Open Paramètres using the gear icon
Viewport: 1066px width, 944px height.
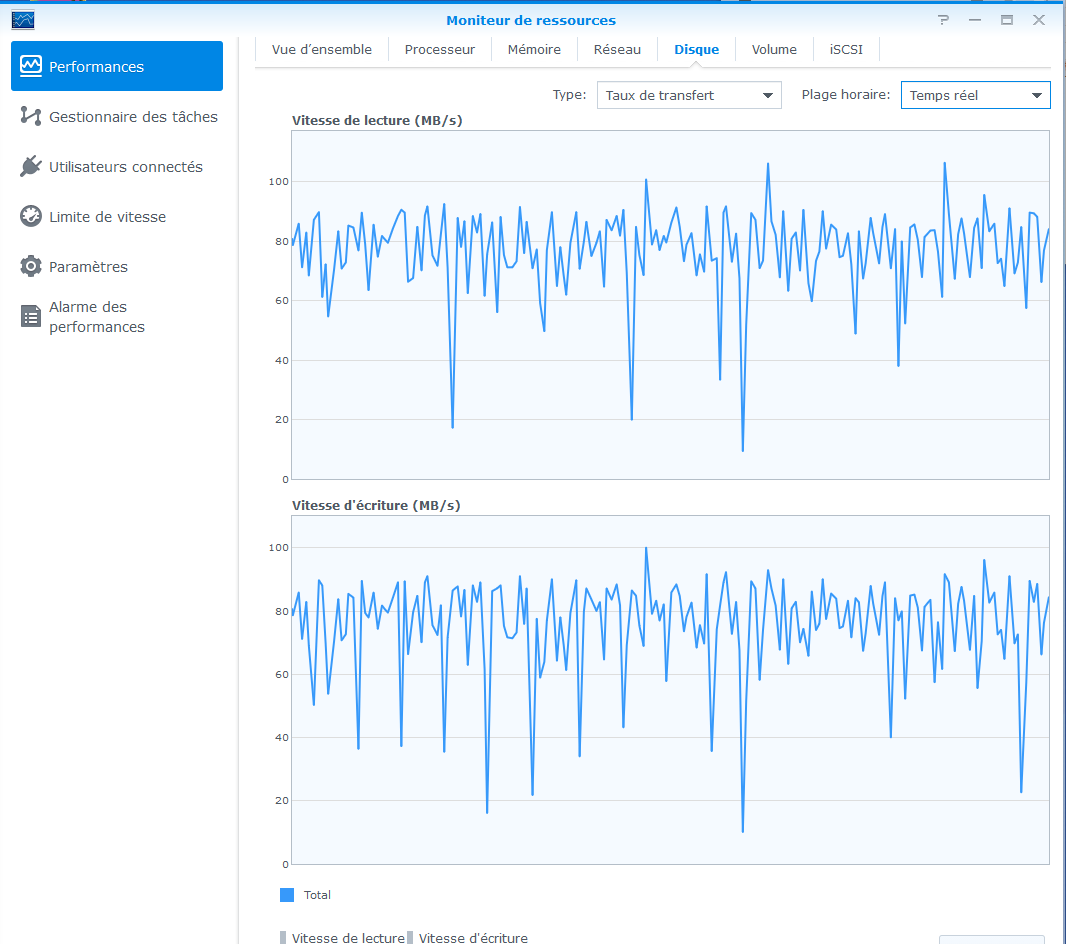point(31,267)
